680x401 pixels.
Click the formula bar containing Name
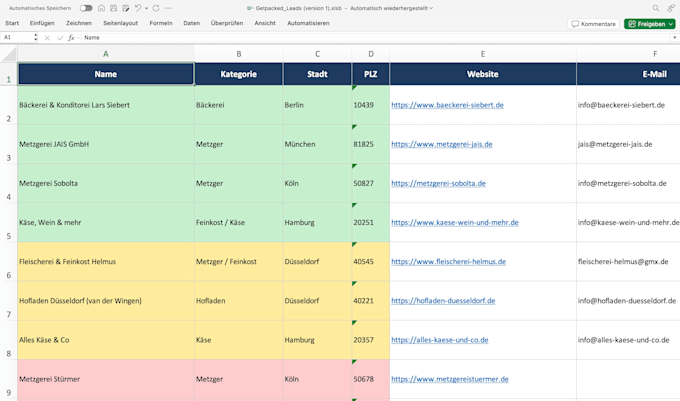[376, 38]
